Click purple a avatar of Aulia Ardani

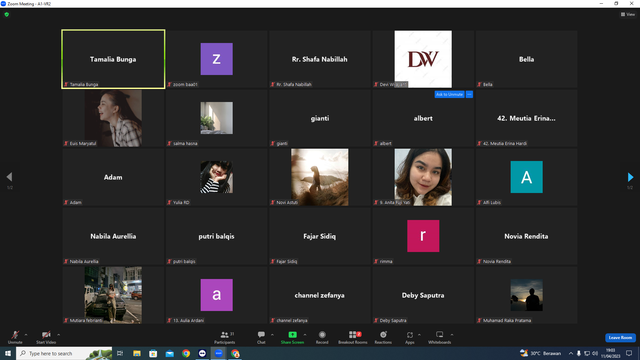[x=216, y=295]
